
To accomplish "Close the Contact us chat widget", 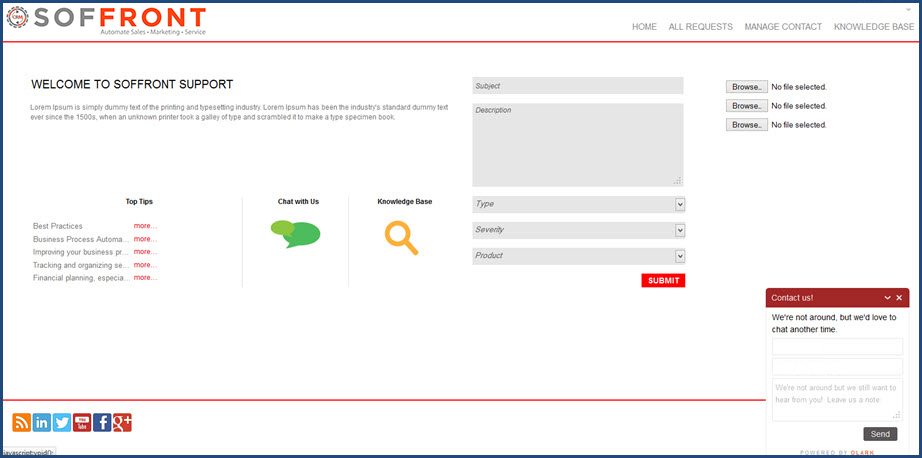I will click(899, 298).
